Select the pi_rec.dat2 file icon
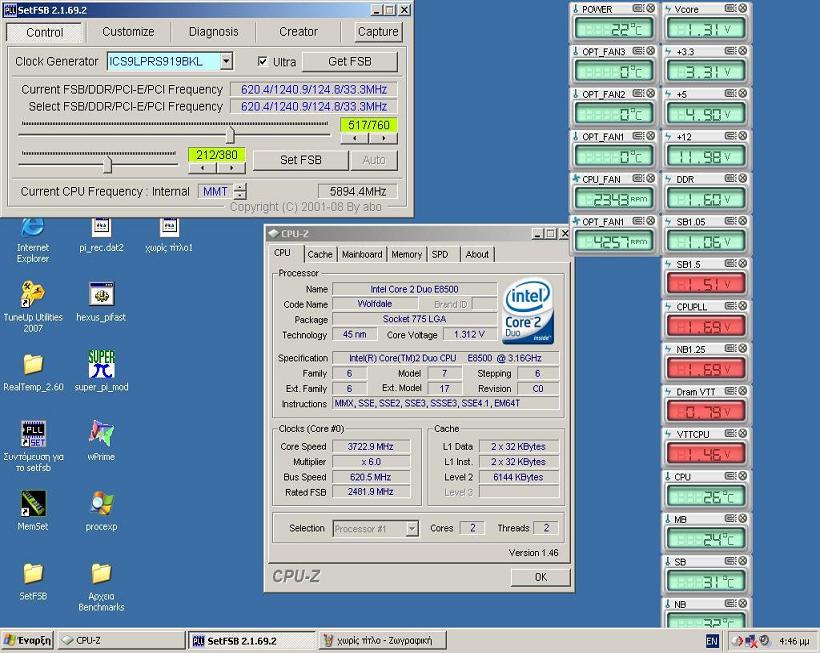 [x=101, y=228]
